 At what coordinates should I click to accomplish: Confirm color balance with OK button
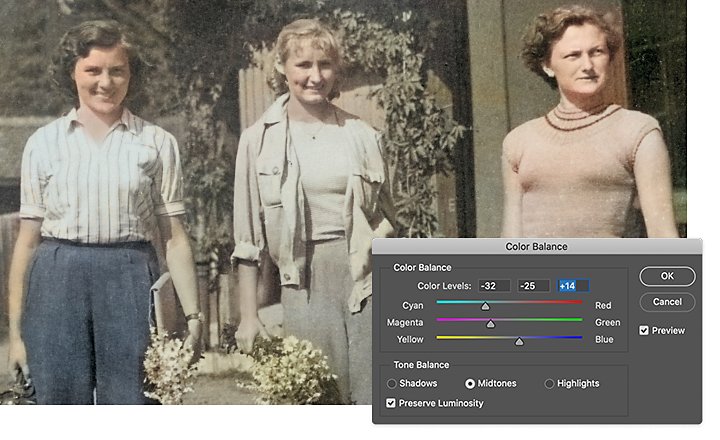[667, 276]
